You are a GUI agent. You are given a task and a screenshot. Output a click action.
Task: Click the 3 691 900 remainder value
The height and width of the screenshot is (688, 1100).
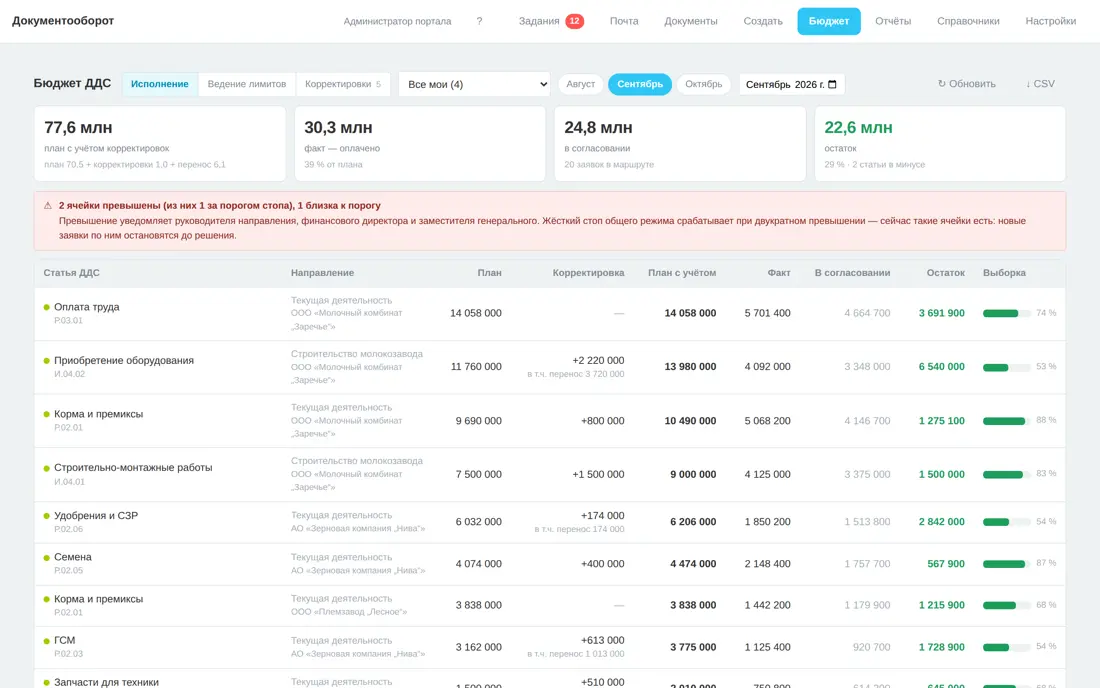point(941,313)
